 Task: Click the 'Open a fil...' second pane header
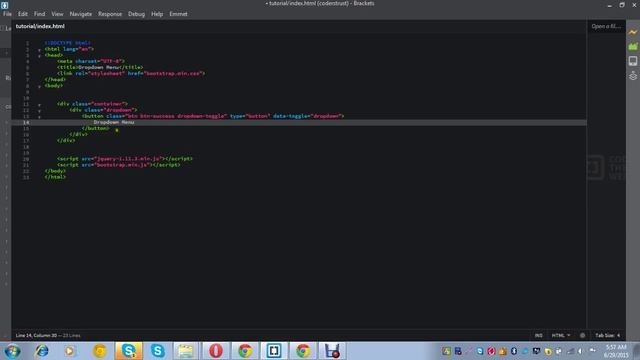pos(606,26)
